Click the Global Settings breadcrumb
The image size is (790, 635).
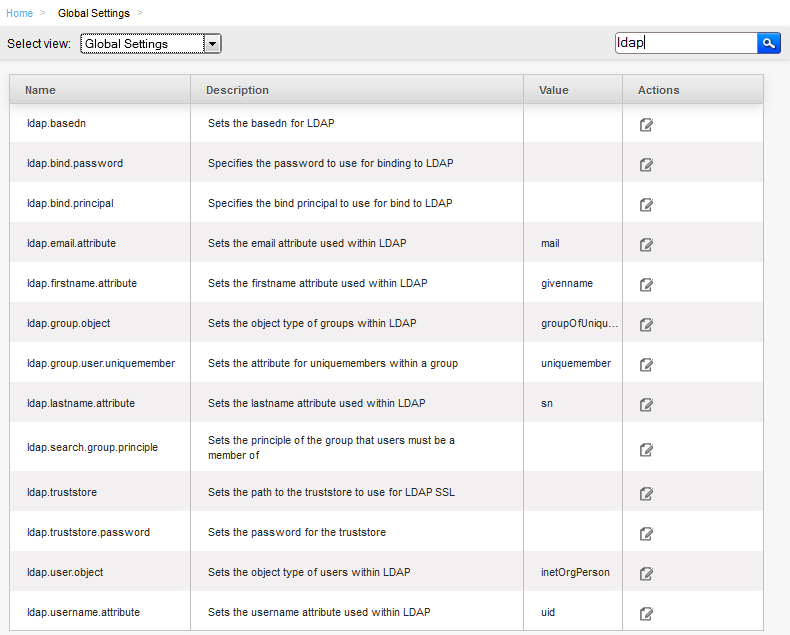(94, 13)
